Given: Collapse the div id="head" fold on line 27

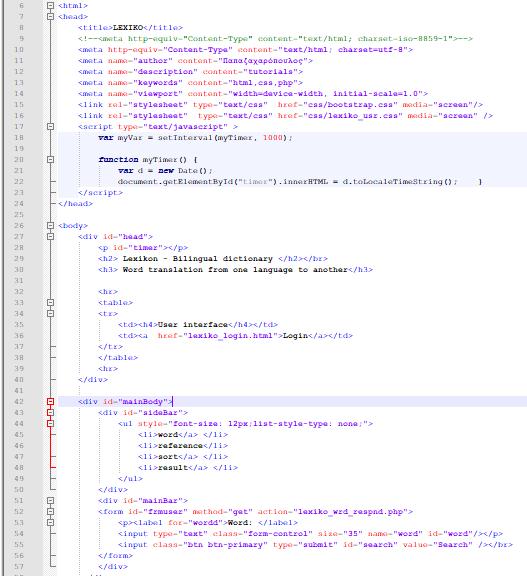Looking at the screenshot, I should point(51,237).
